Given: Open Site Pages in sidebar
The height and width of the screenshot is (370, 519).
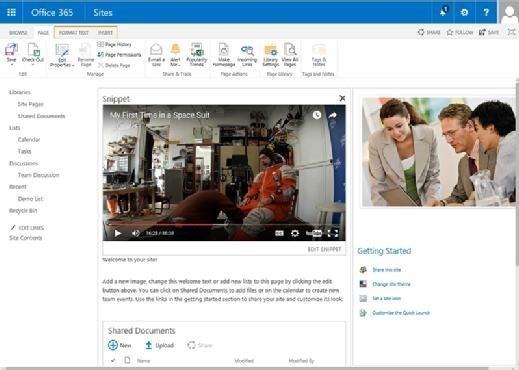Looking at the screenshot, I should point(31,104).
